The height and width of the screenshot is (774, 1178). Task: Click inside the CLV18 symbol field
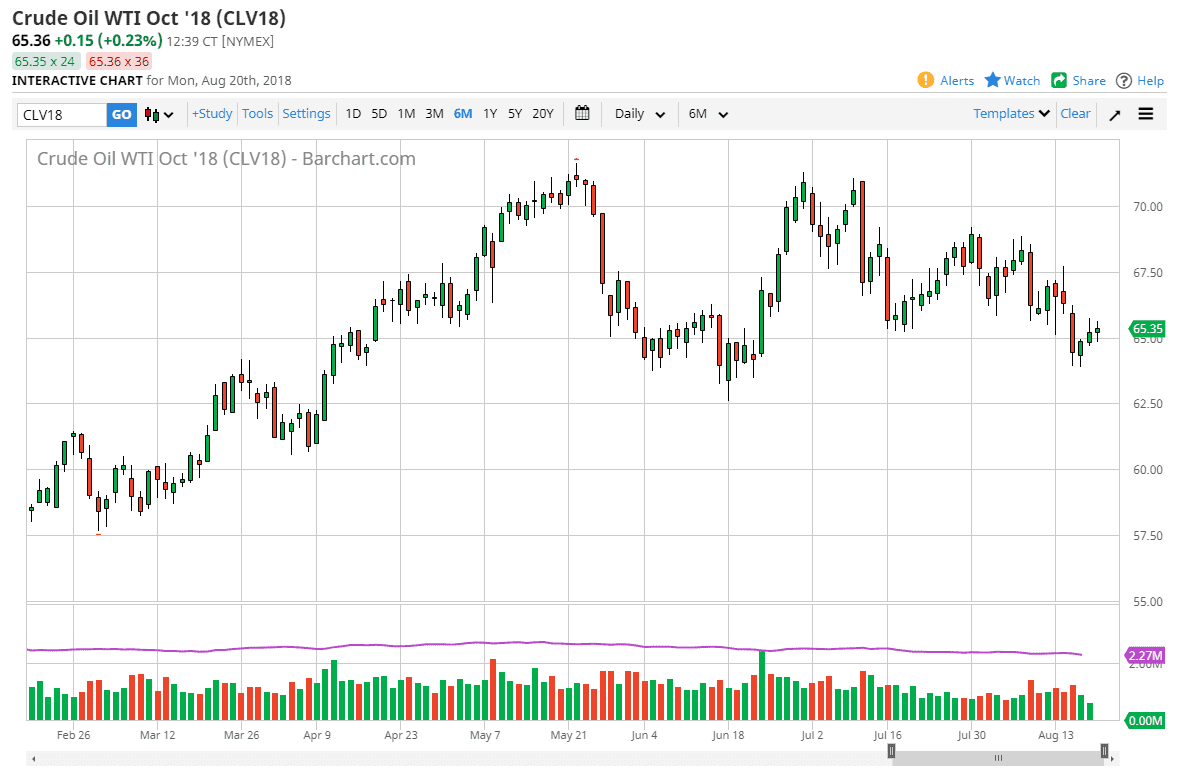pos(60,114)
